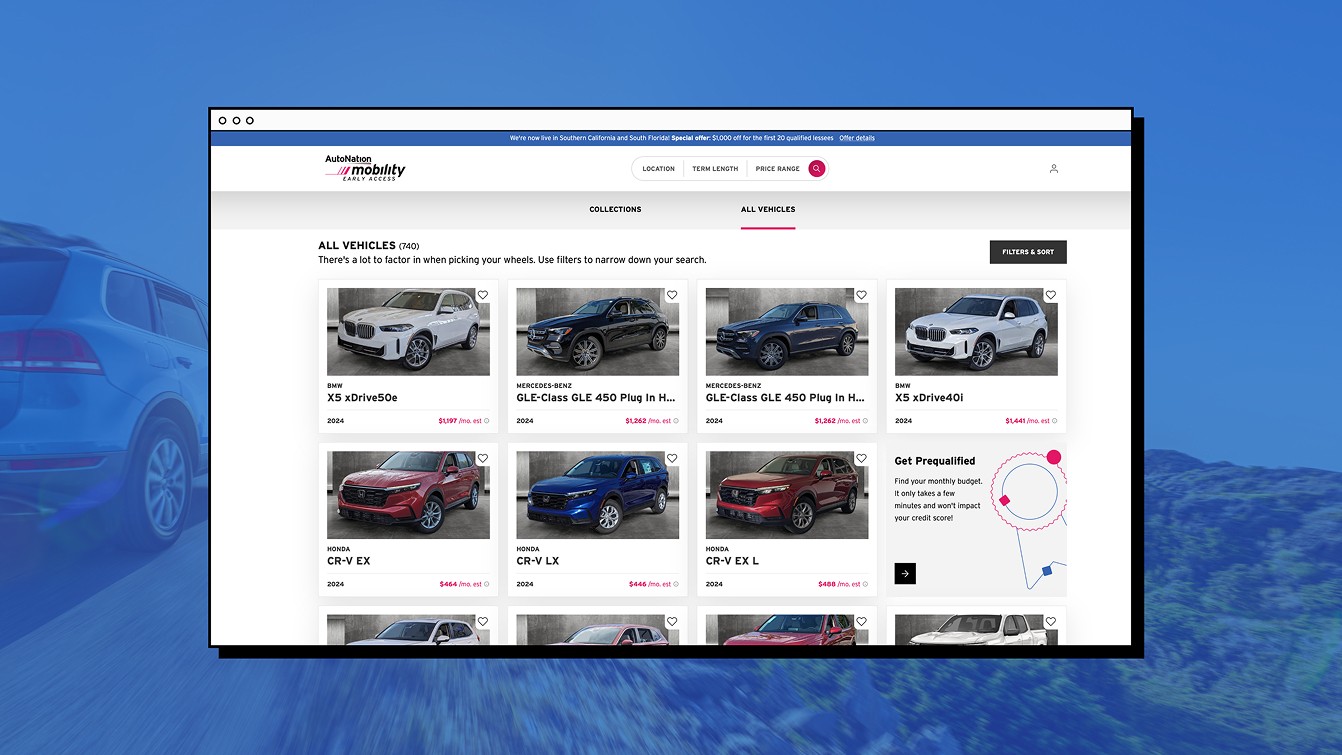The height and width of the screenshot is (755, 1342).
Task: Click the $1,197 /mo. est price
Action: click(460, 421)
